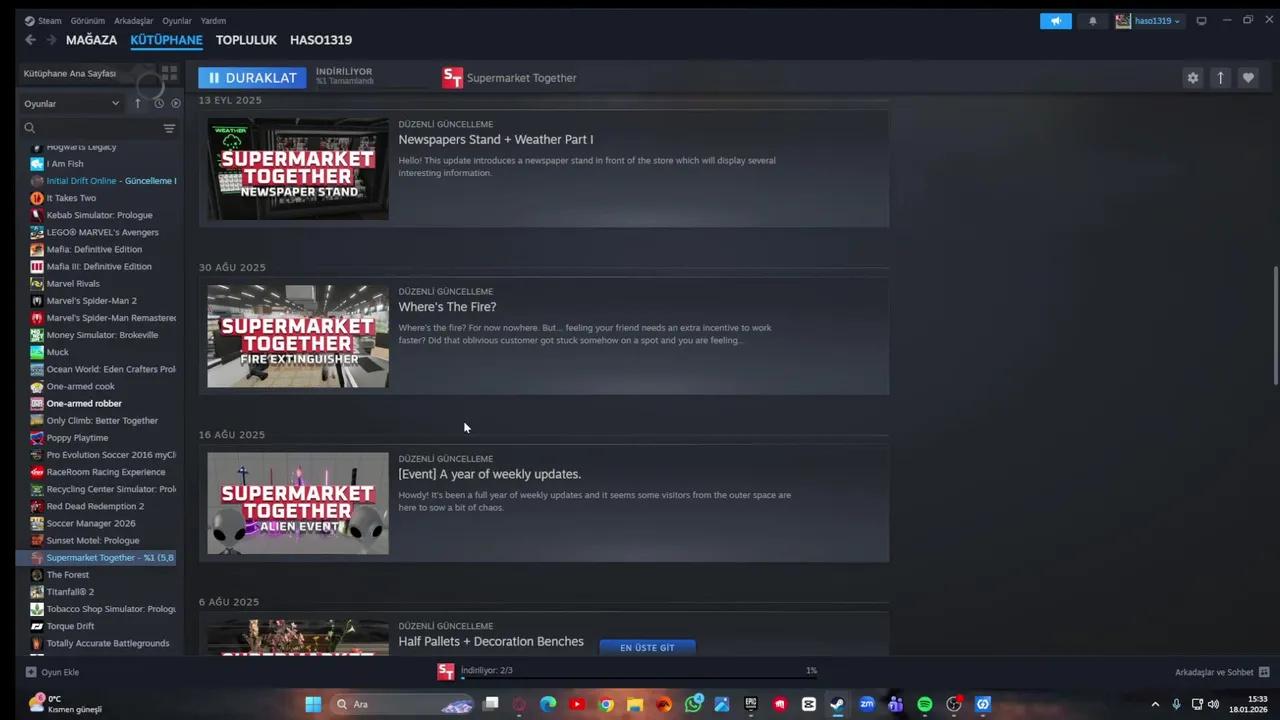Switch to Big Picture mode monitor icon
1280x720 pixels.
point(1201,21)
